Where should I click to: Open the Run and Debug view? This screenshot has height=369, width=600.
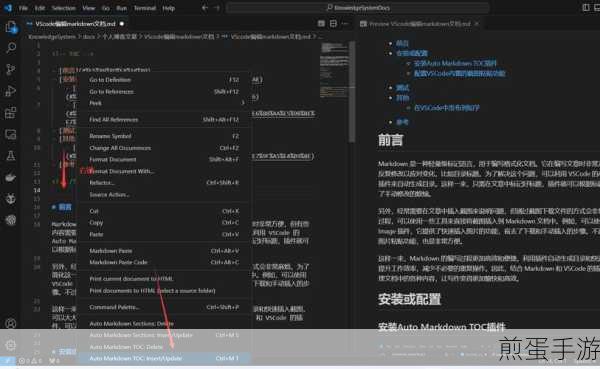point(11,91)
